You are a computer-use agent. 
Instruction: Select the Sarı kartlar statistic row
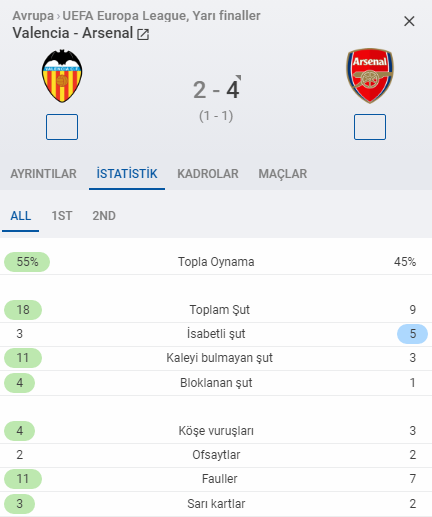[x=216, y=504]
